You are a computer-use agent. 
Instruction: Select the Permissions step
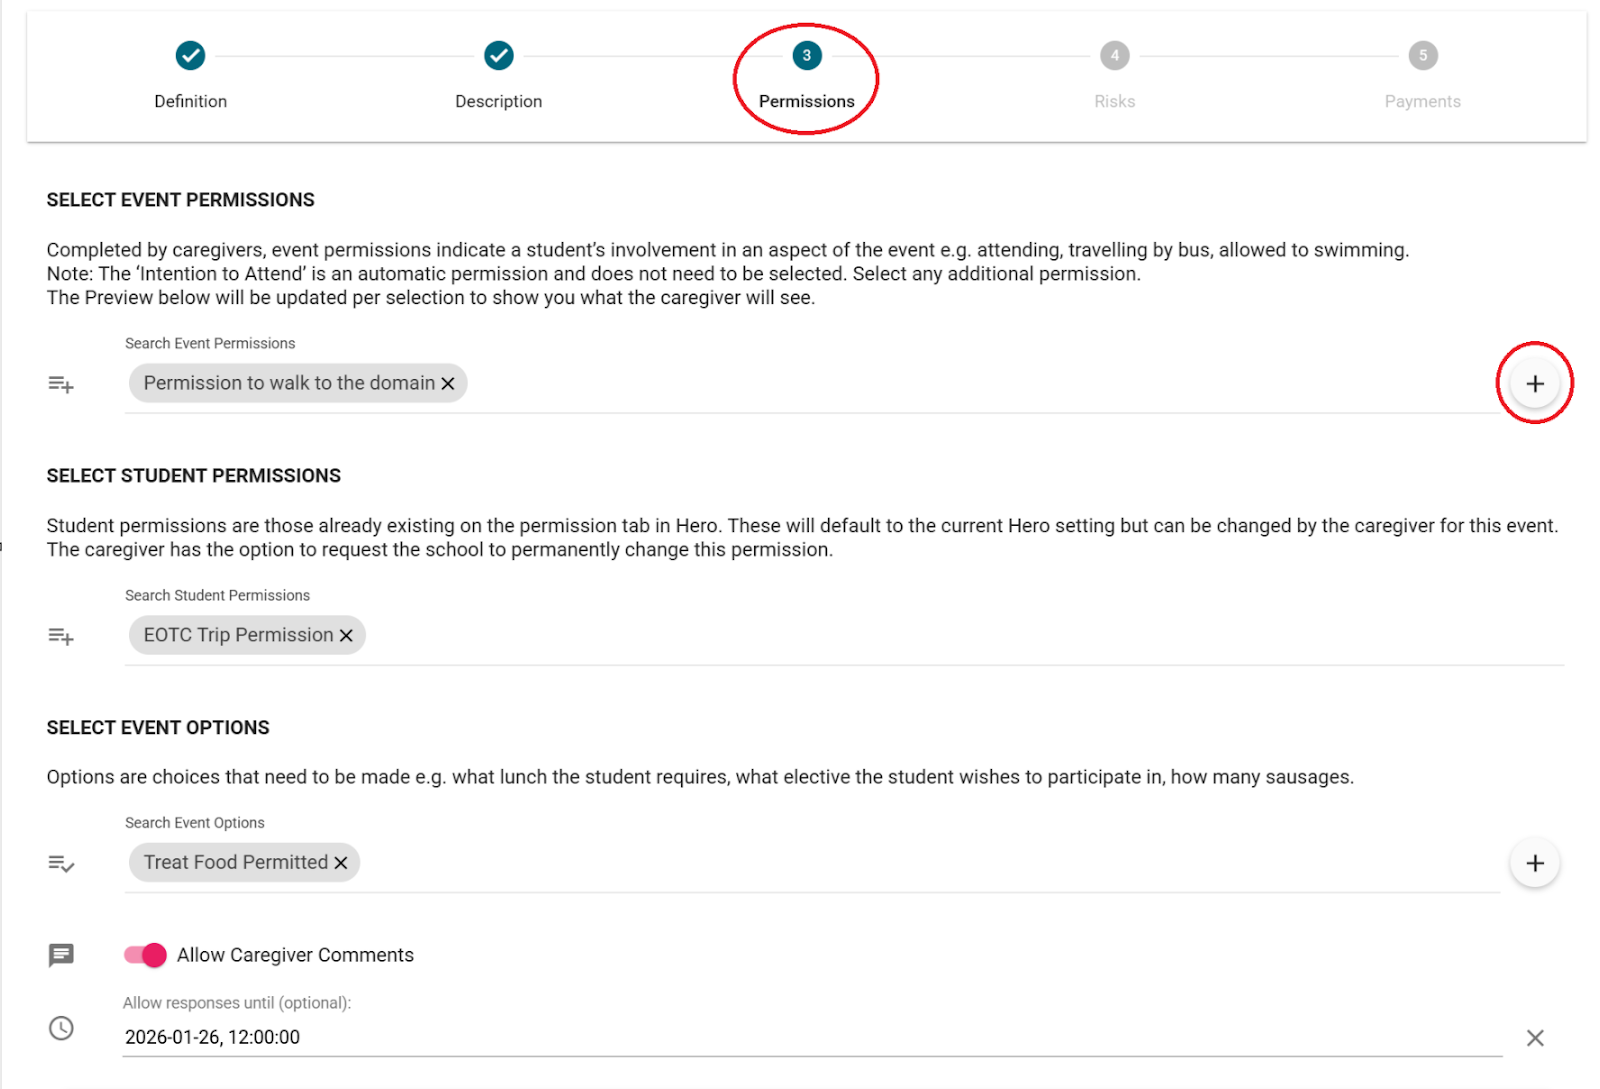point(806,56)
